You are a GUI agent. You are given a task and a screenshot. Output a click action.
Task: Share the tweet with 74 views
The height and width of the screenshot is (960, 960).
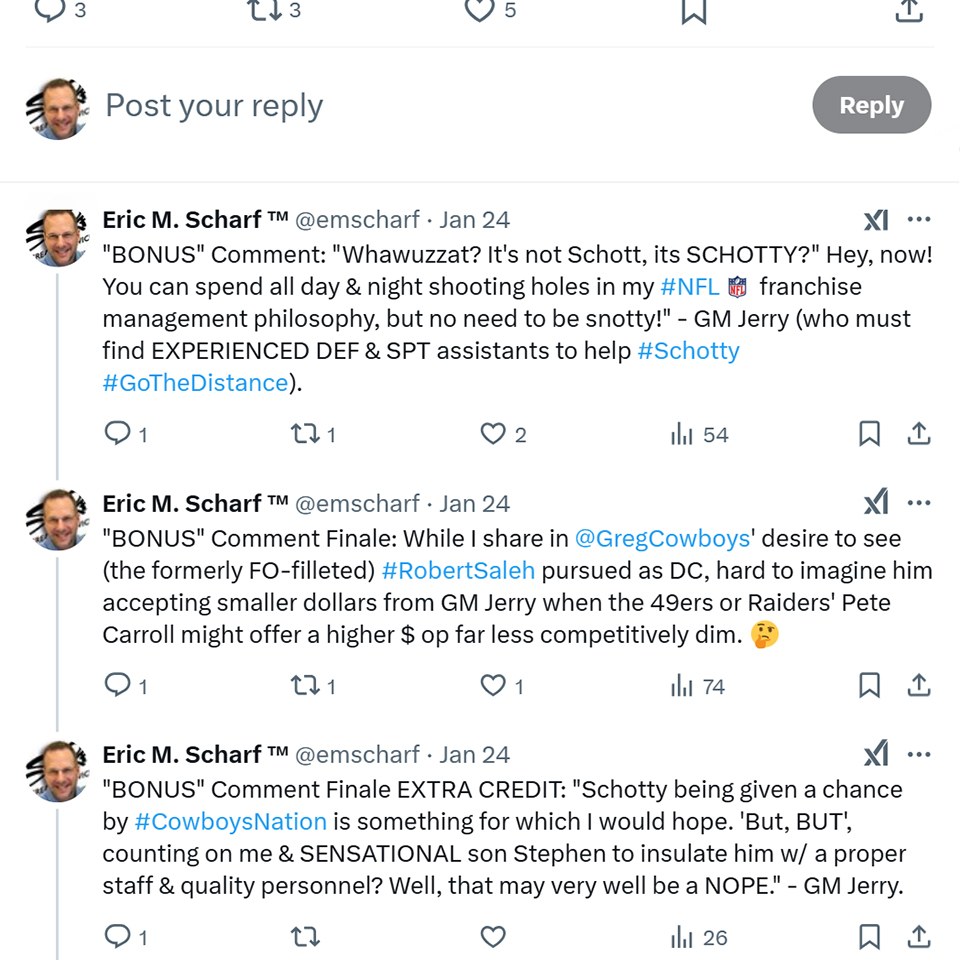(x=918, y=685)
